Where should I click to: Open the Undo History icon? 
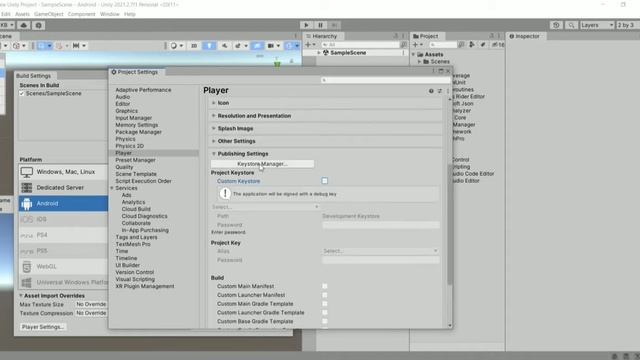[x=556, y=25]
